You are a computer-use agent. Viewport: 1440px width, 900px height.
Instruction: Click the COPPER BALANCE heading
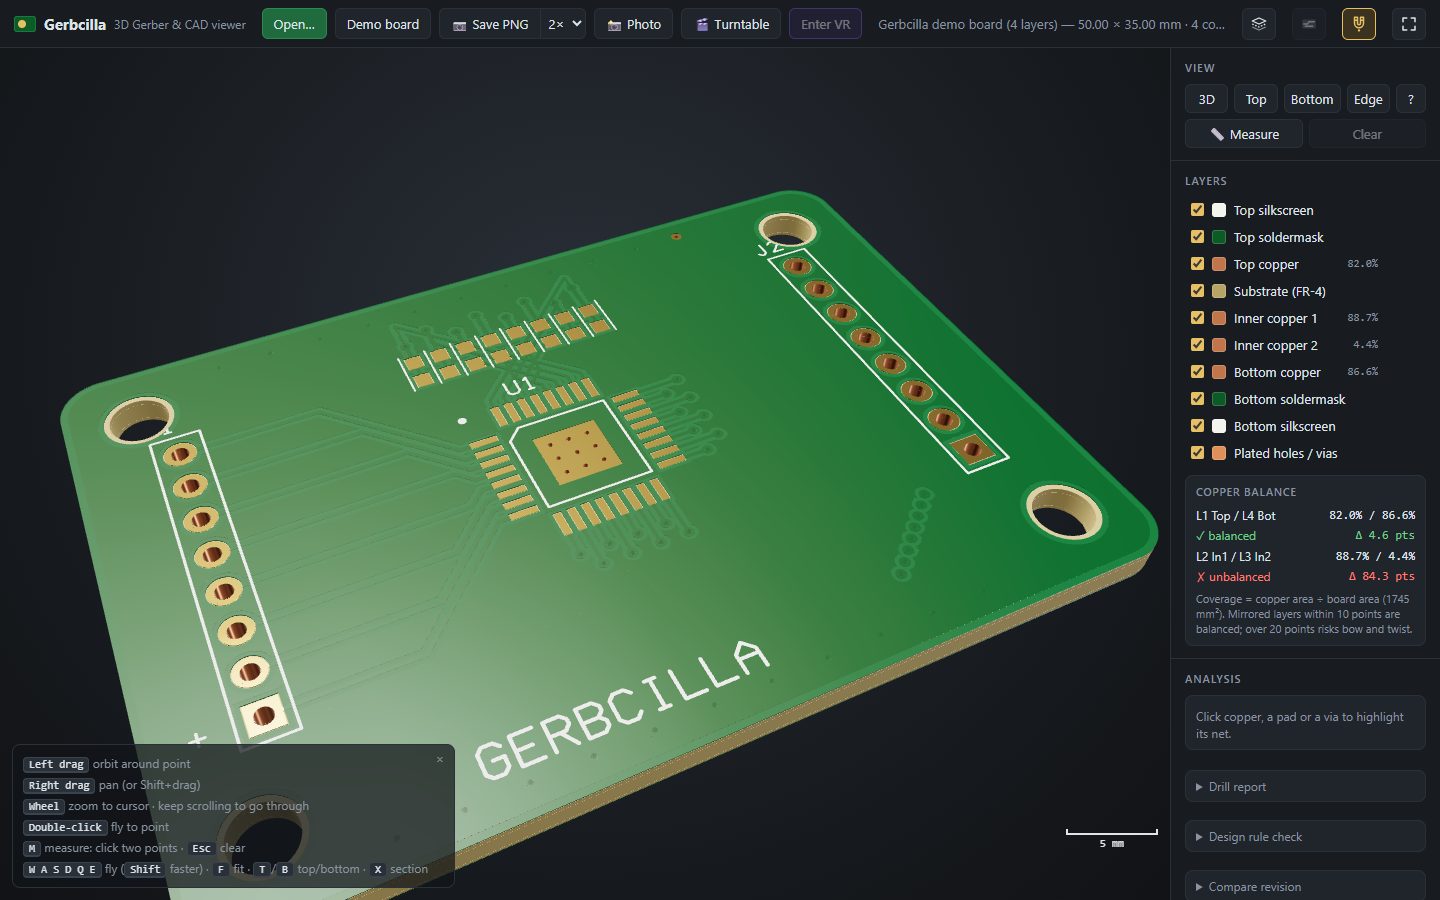pyautogui.click(x=1246, y=492)
